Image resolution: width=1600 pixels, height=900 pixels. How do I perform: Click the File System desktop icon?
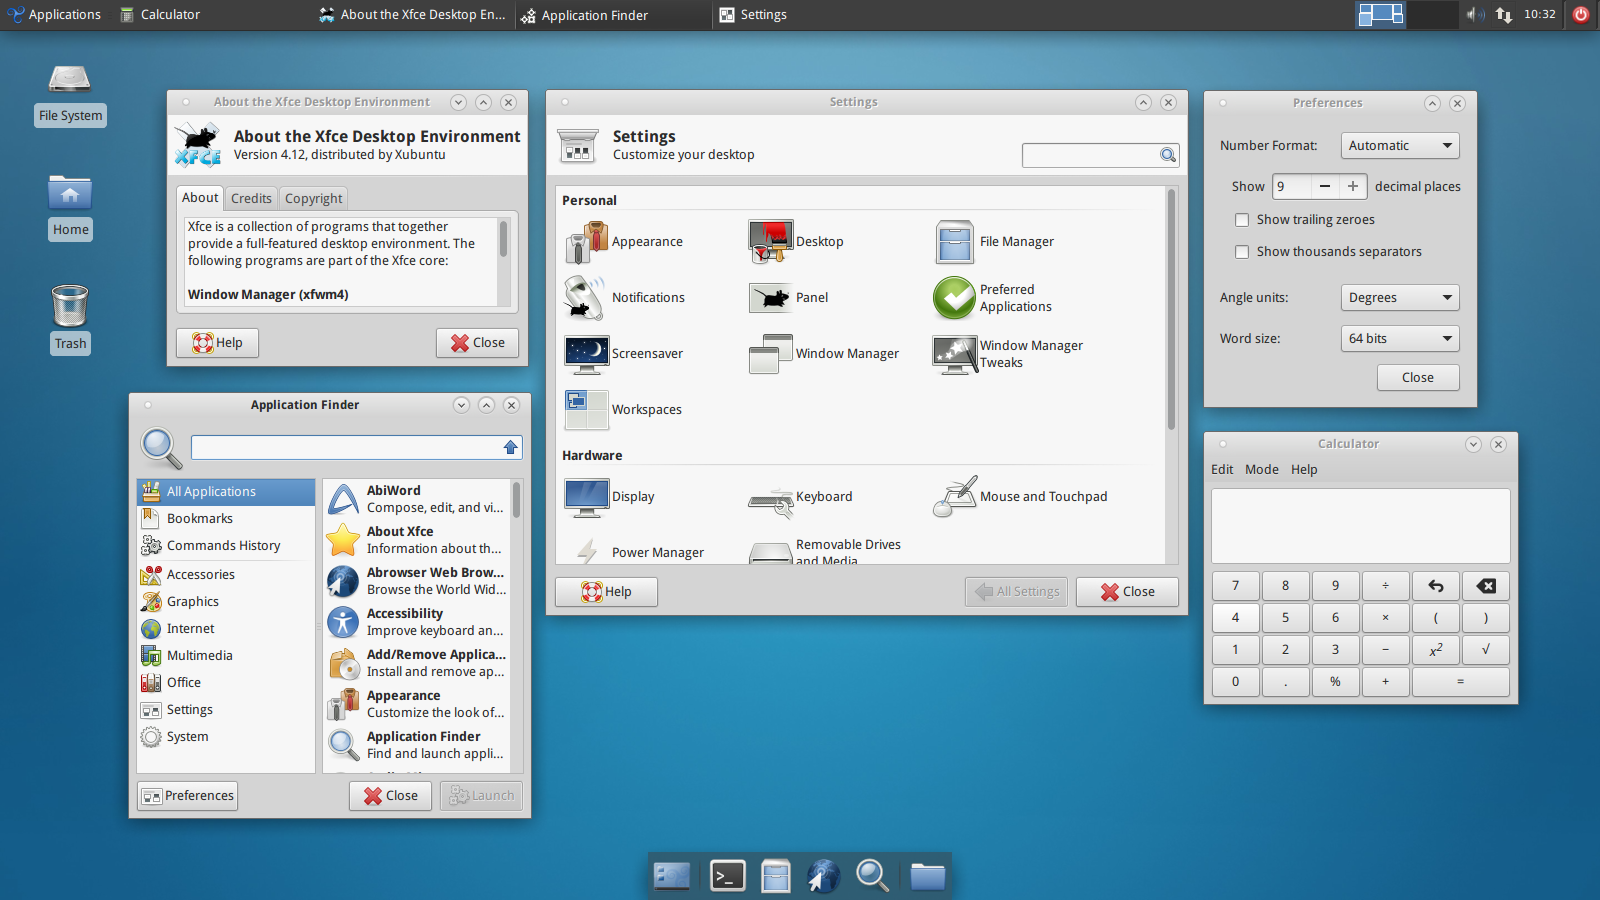pos(70,78)
